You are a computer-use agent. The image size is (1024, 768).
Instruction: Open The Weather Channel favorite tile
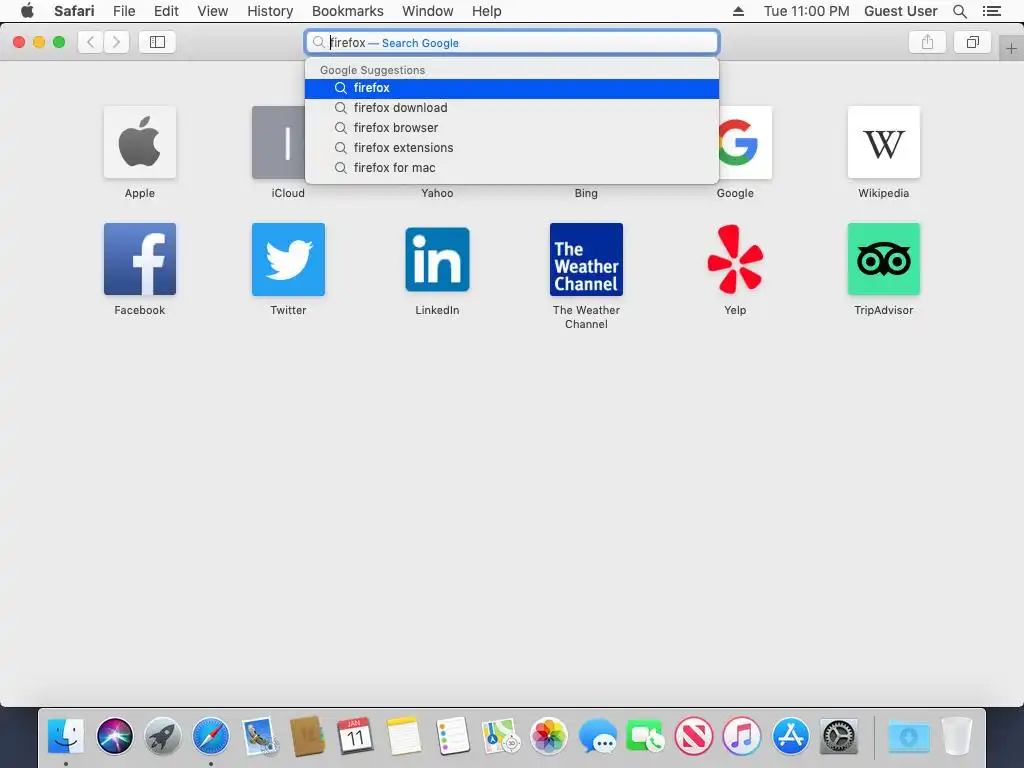586,259
